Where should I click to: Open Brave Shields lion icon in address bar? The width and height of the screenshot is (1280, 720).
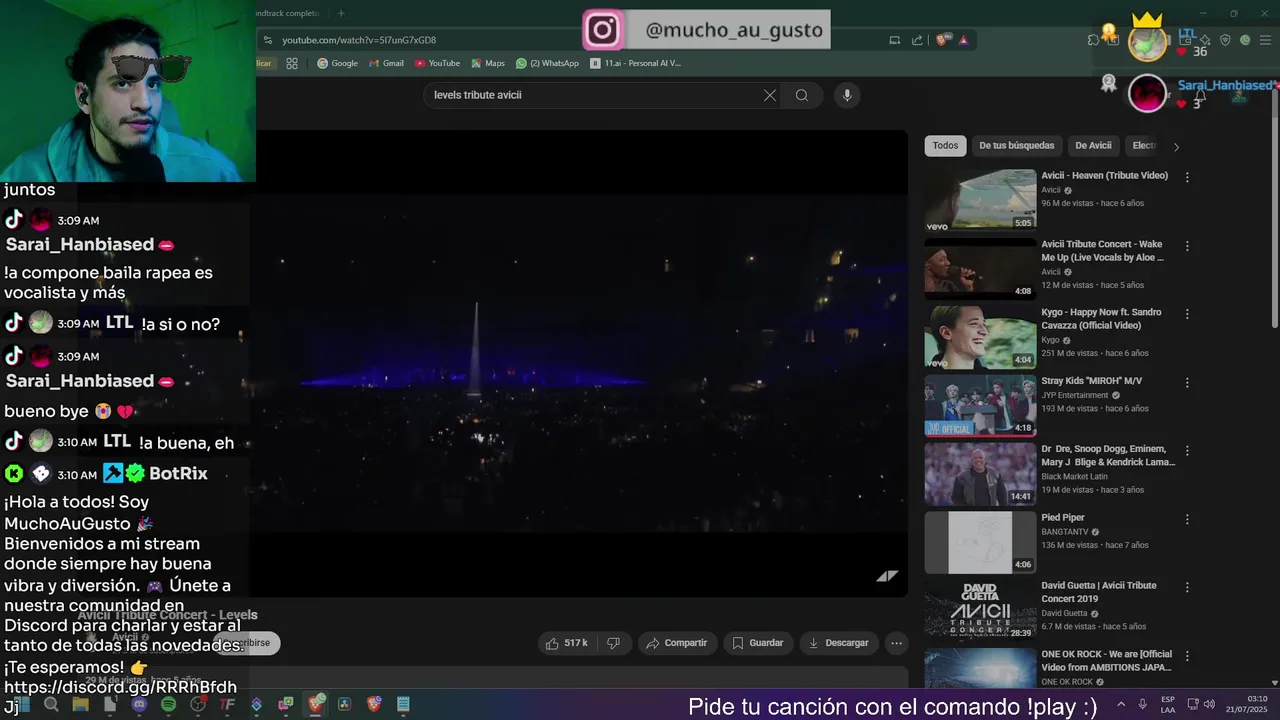943,40
